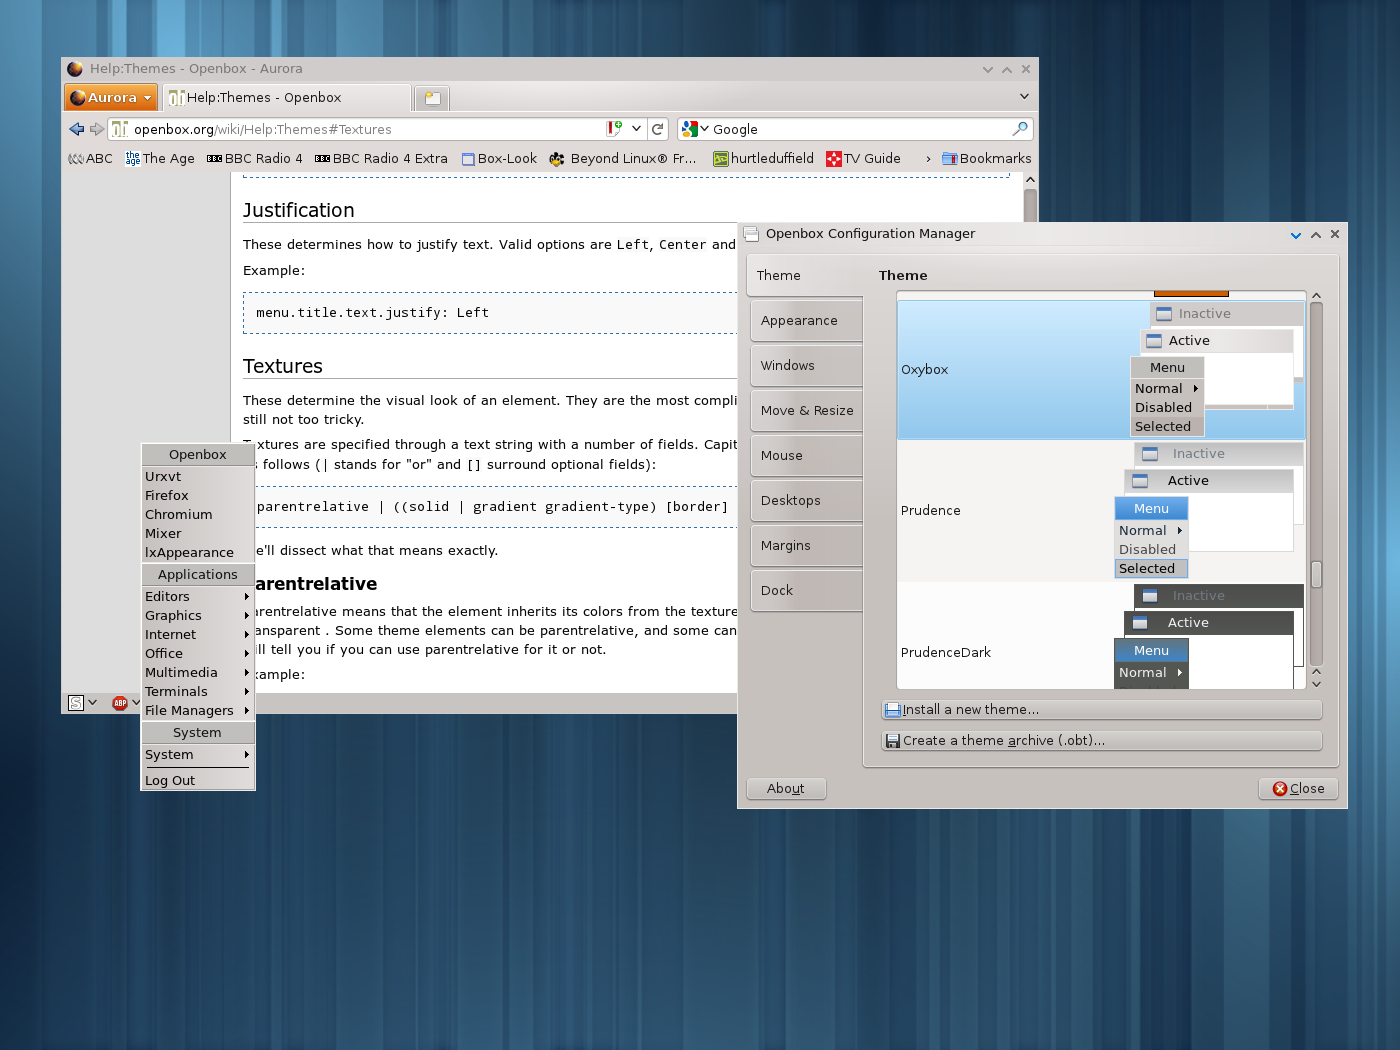This screenshot has width=1400, height=1050.
Task: Click the magnifier search icon in Google box
Action: [x=1020, y=129]
